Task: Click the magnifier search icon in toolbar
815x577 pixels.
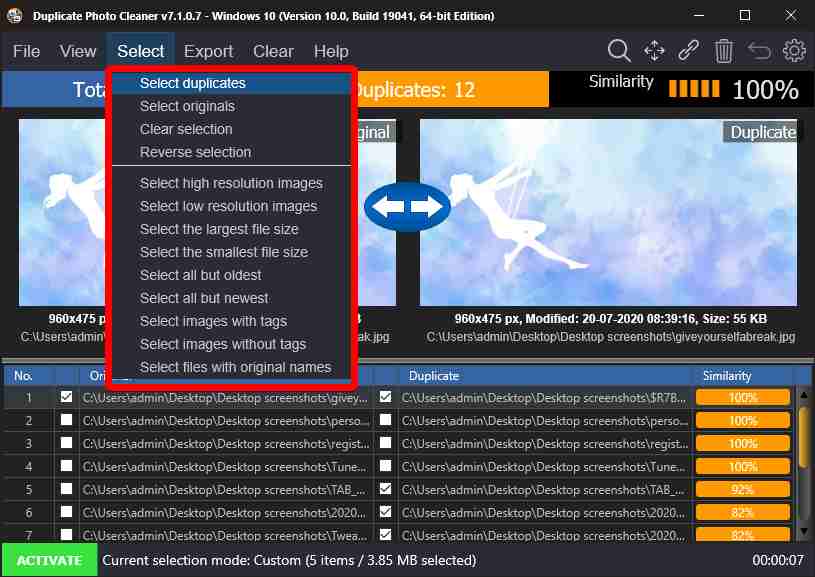Action: pos(619,51)
